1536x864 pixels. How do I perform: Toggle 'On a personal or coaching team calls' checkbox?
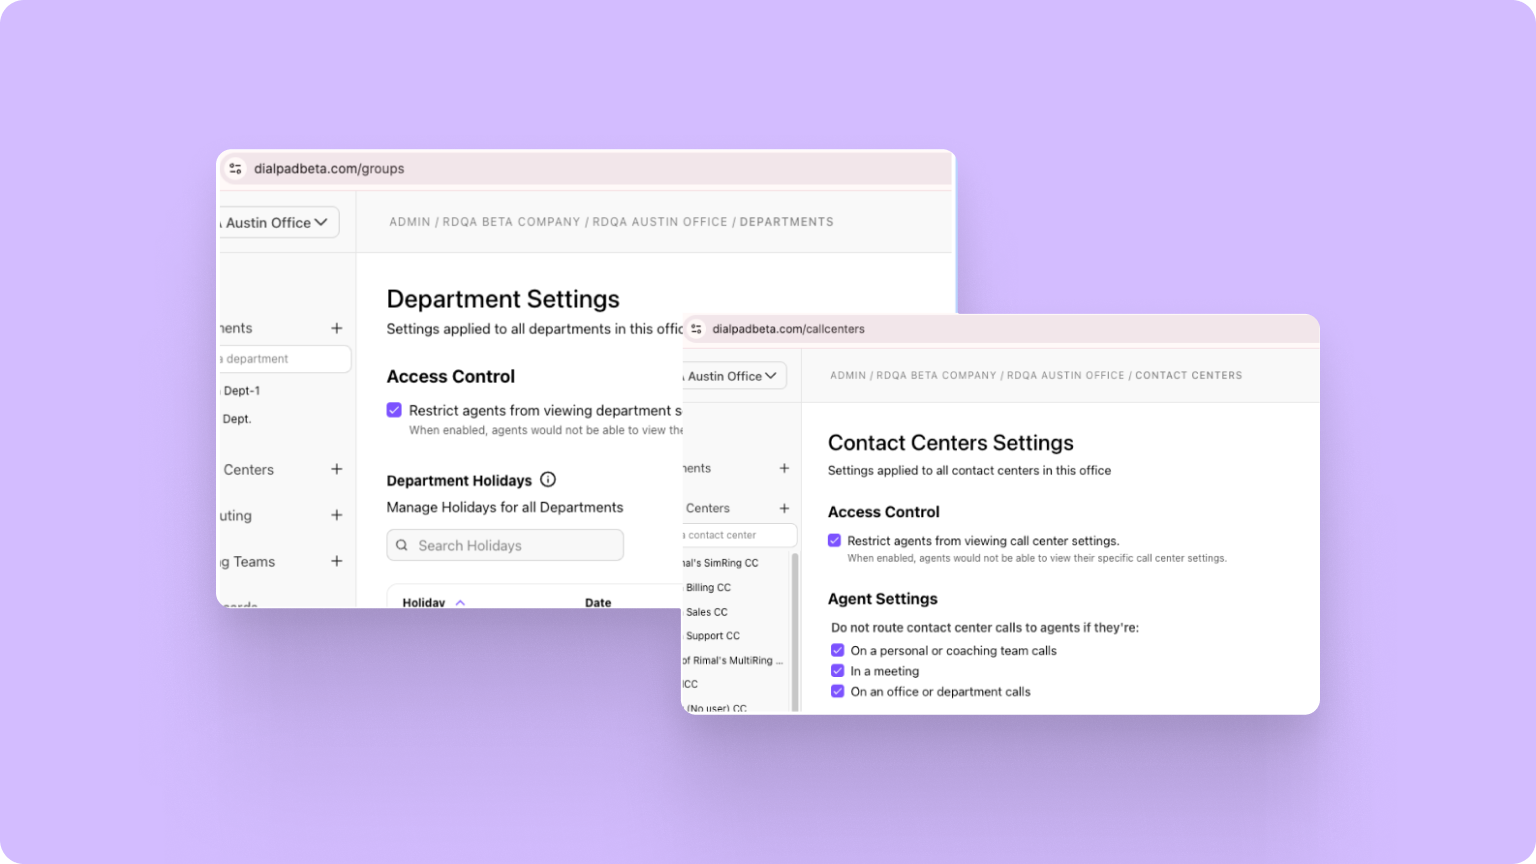point(838,650)
